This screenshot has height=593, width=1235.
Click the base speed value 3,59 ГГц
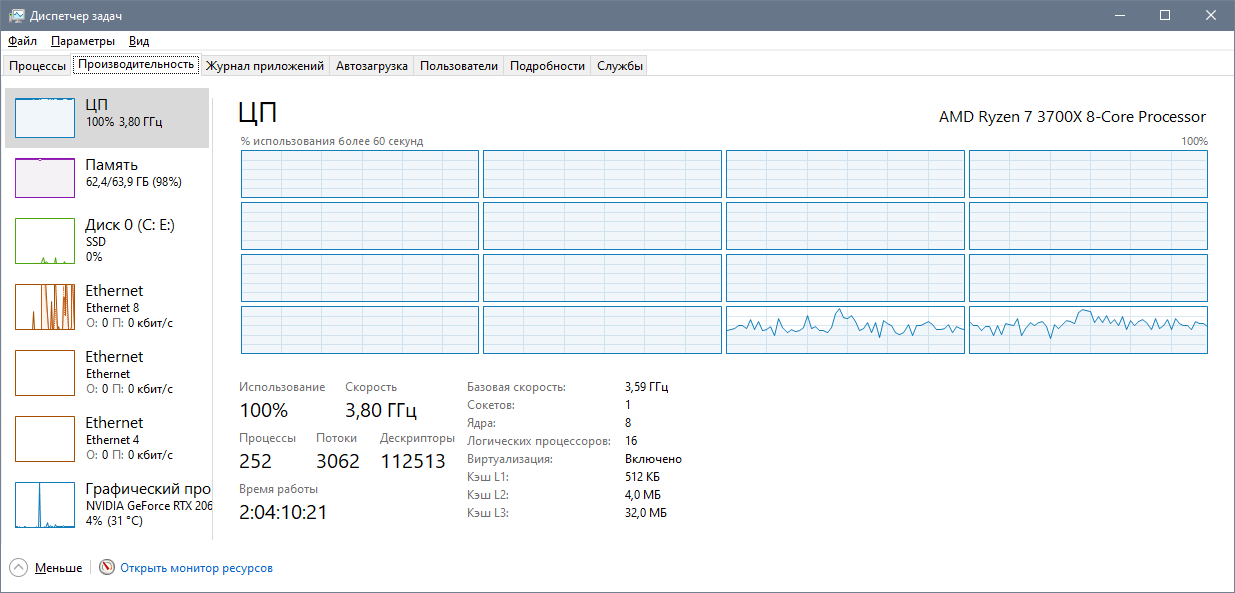click(x=646, y=386)
